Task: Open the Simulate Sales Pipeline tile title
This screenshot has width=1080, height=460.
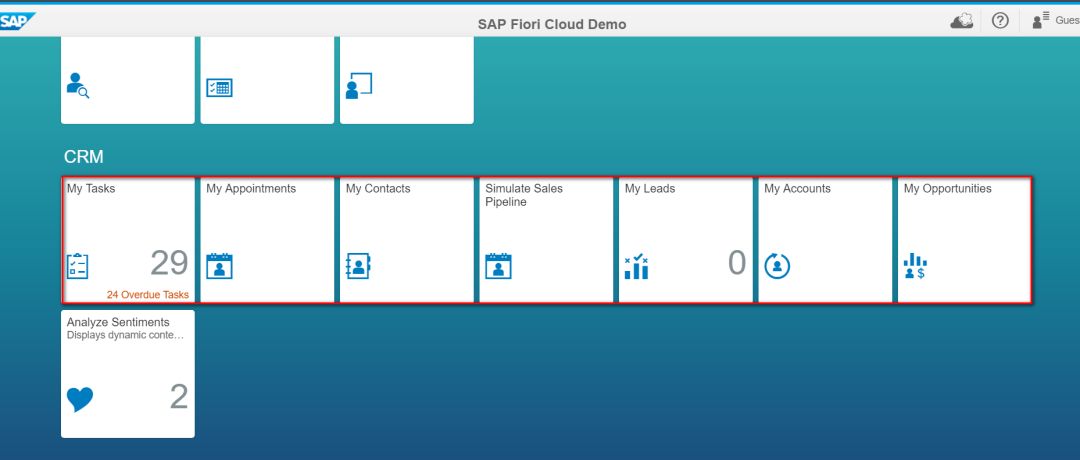Action: click(524, 195)
